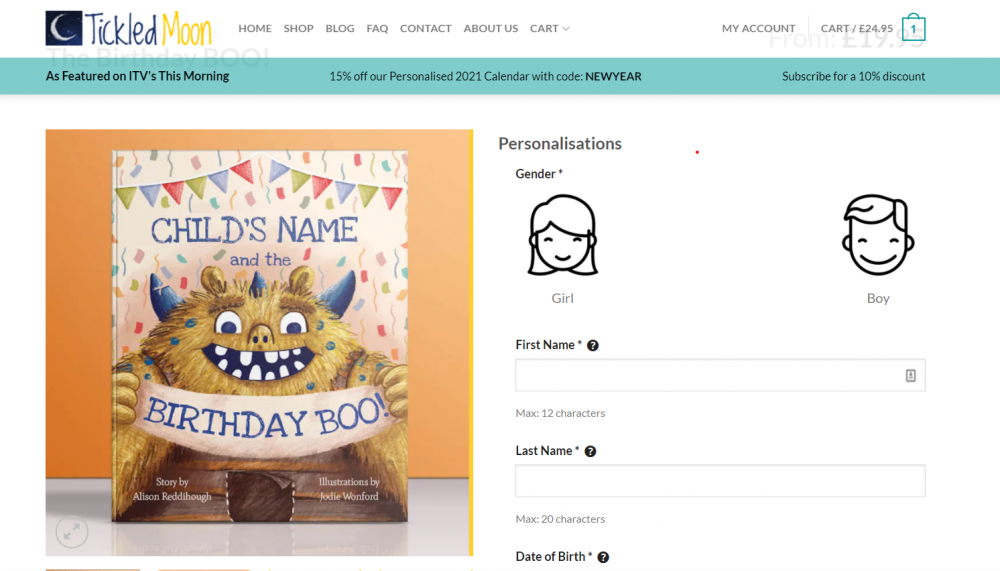The width and height of the screenshot is (1000, 571).
Task: Click the Last Name help icon
Action: tap(590, 451)
